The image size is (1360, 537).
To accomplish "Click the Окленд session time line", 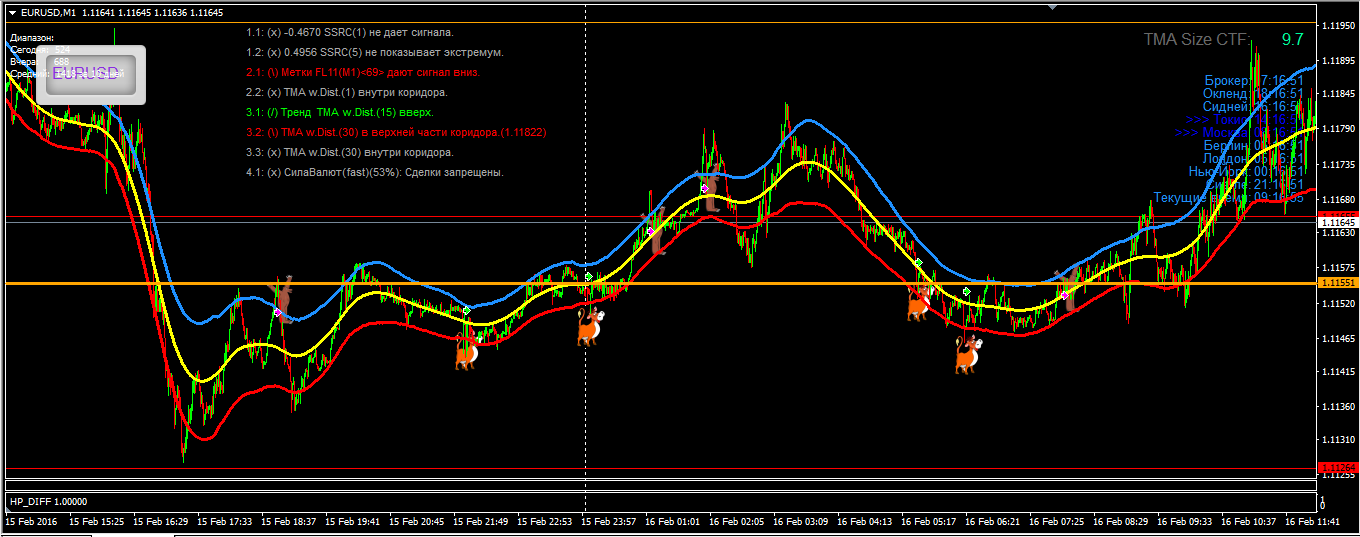I will coord(1252,94).
